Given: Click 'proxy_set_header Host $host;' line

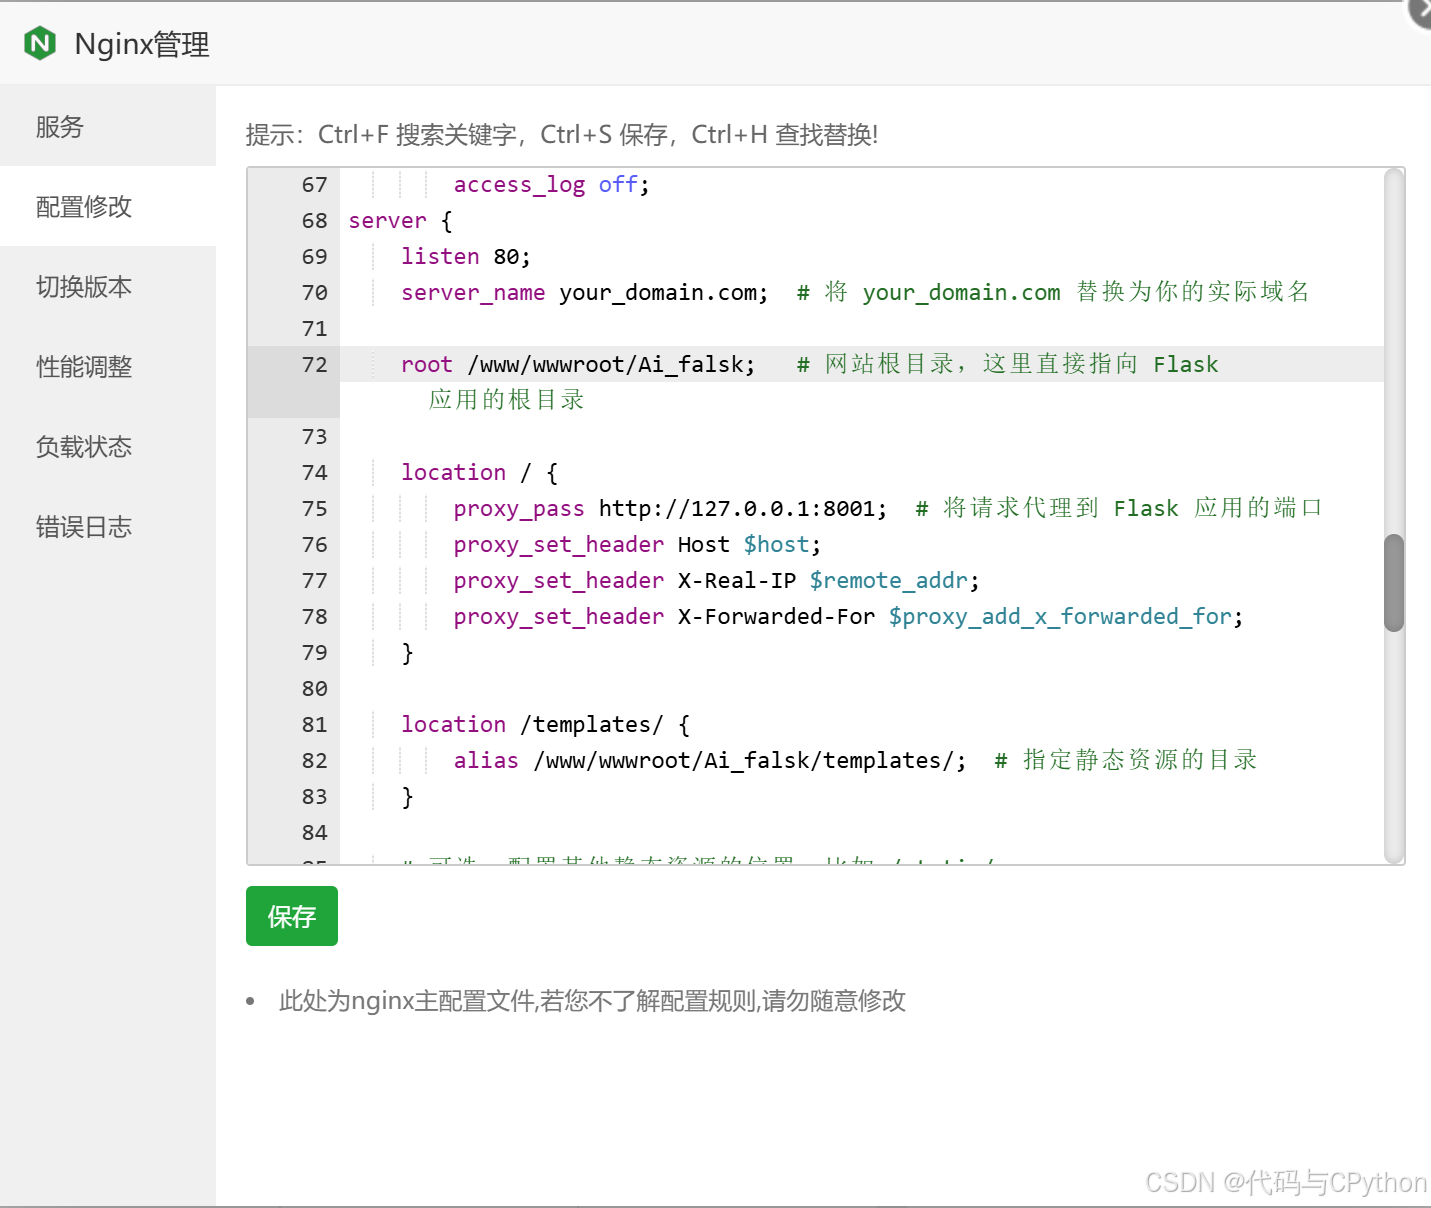Looking at the screenshot, I should pos(637,545).
